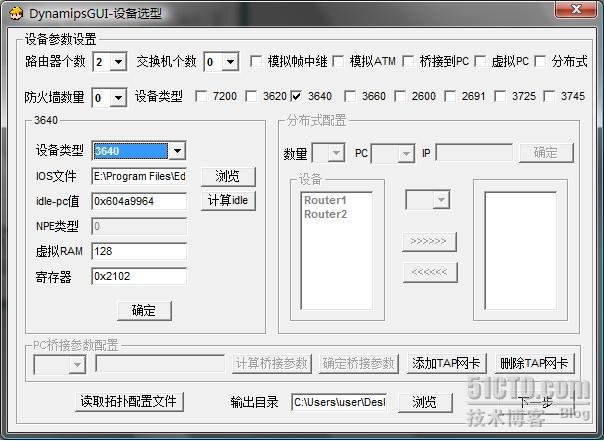
Task: Click the 虚拟RAM field showing 128
Action: 139,251
